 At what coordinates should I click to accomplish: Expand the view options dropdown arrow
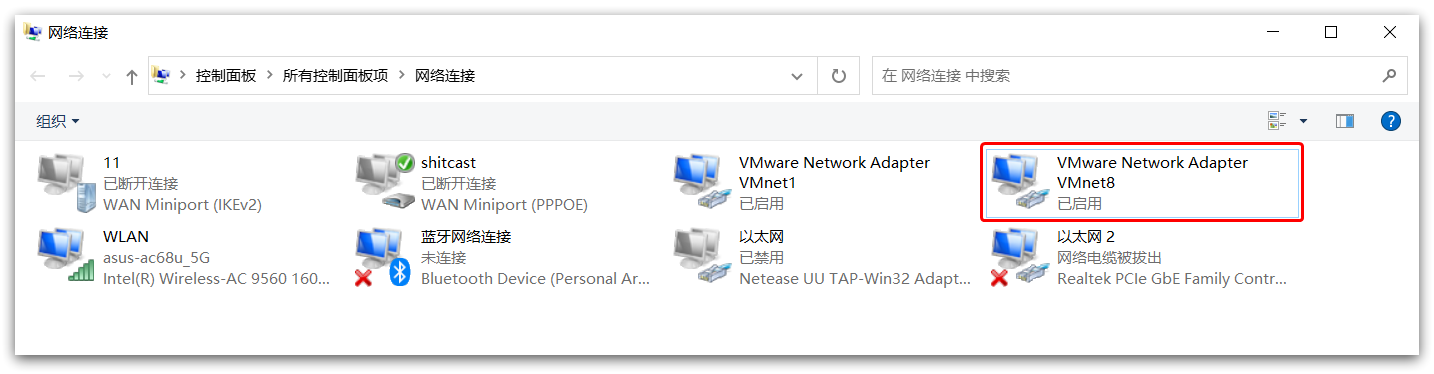coord(1303,121)
